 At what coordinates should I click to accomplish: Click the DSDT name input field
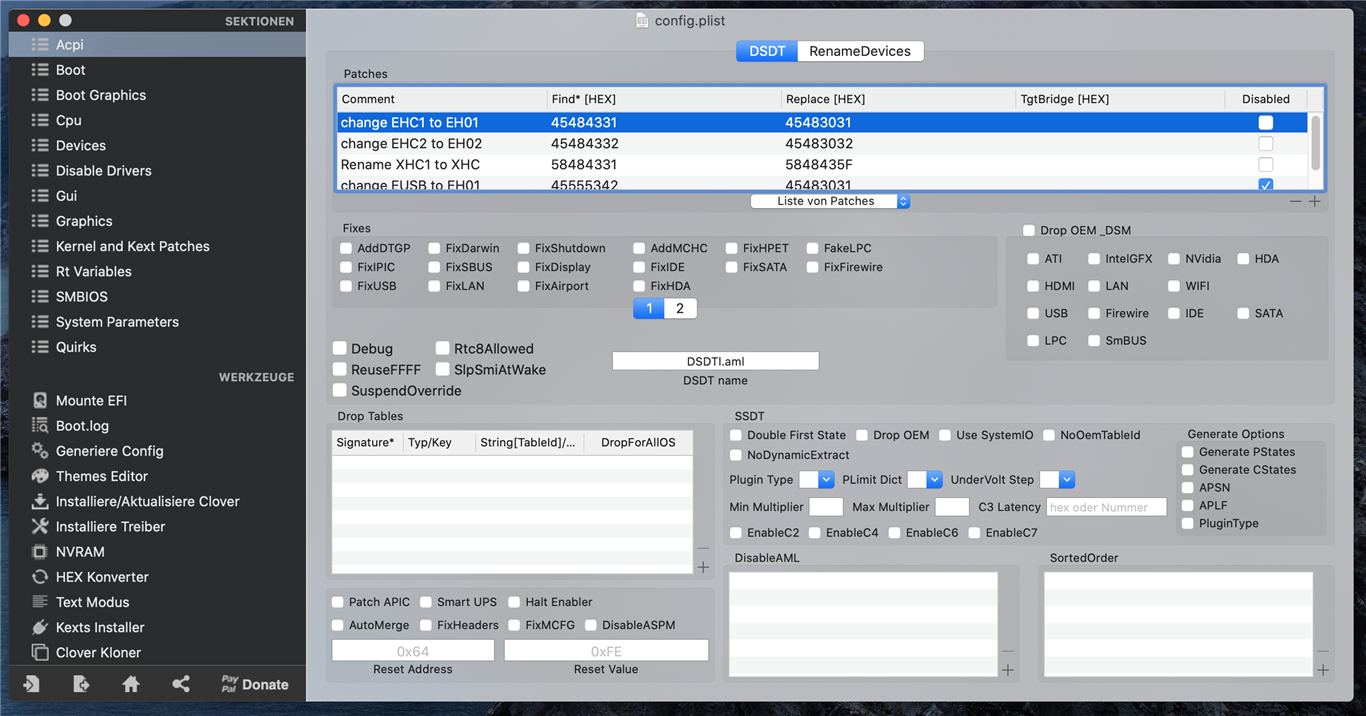715,361
